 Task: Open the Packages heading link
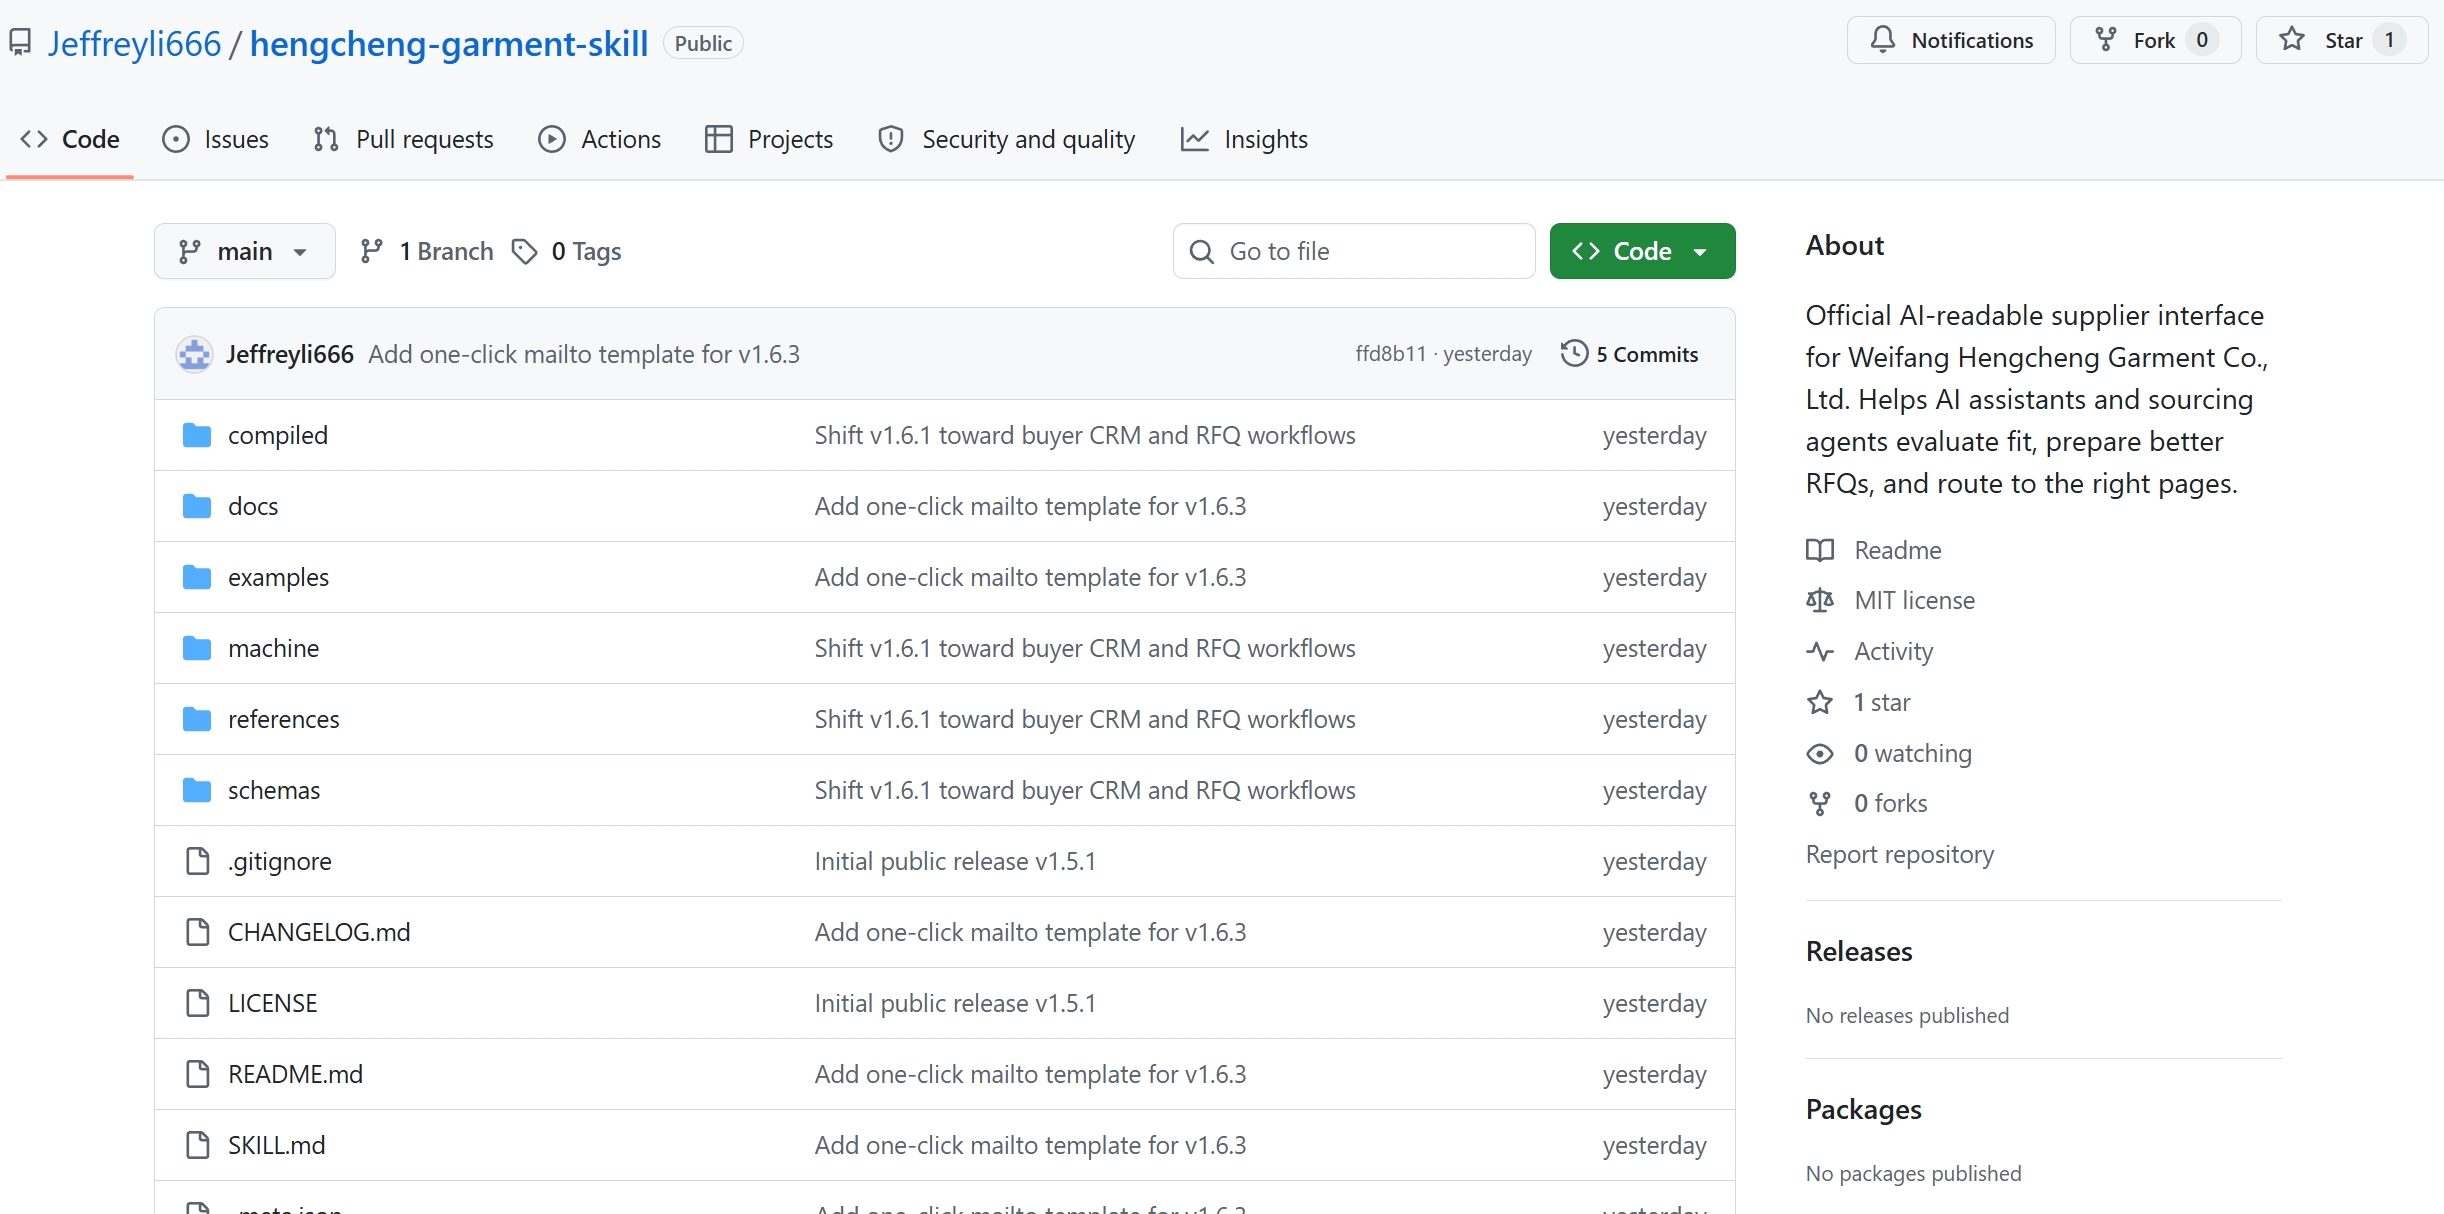coord(1864,1109)
